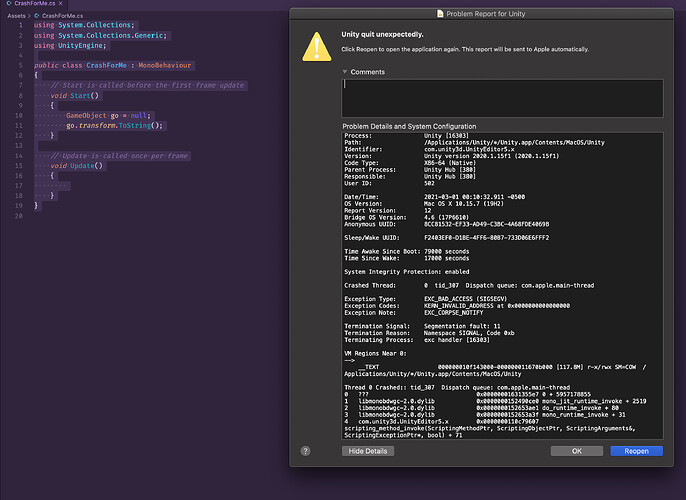Viewport: 686px width, 500px height.
Task: Click 'Time Awake Since Boot' line
Action: [406, 251]
